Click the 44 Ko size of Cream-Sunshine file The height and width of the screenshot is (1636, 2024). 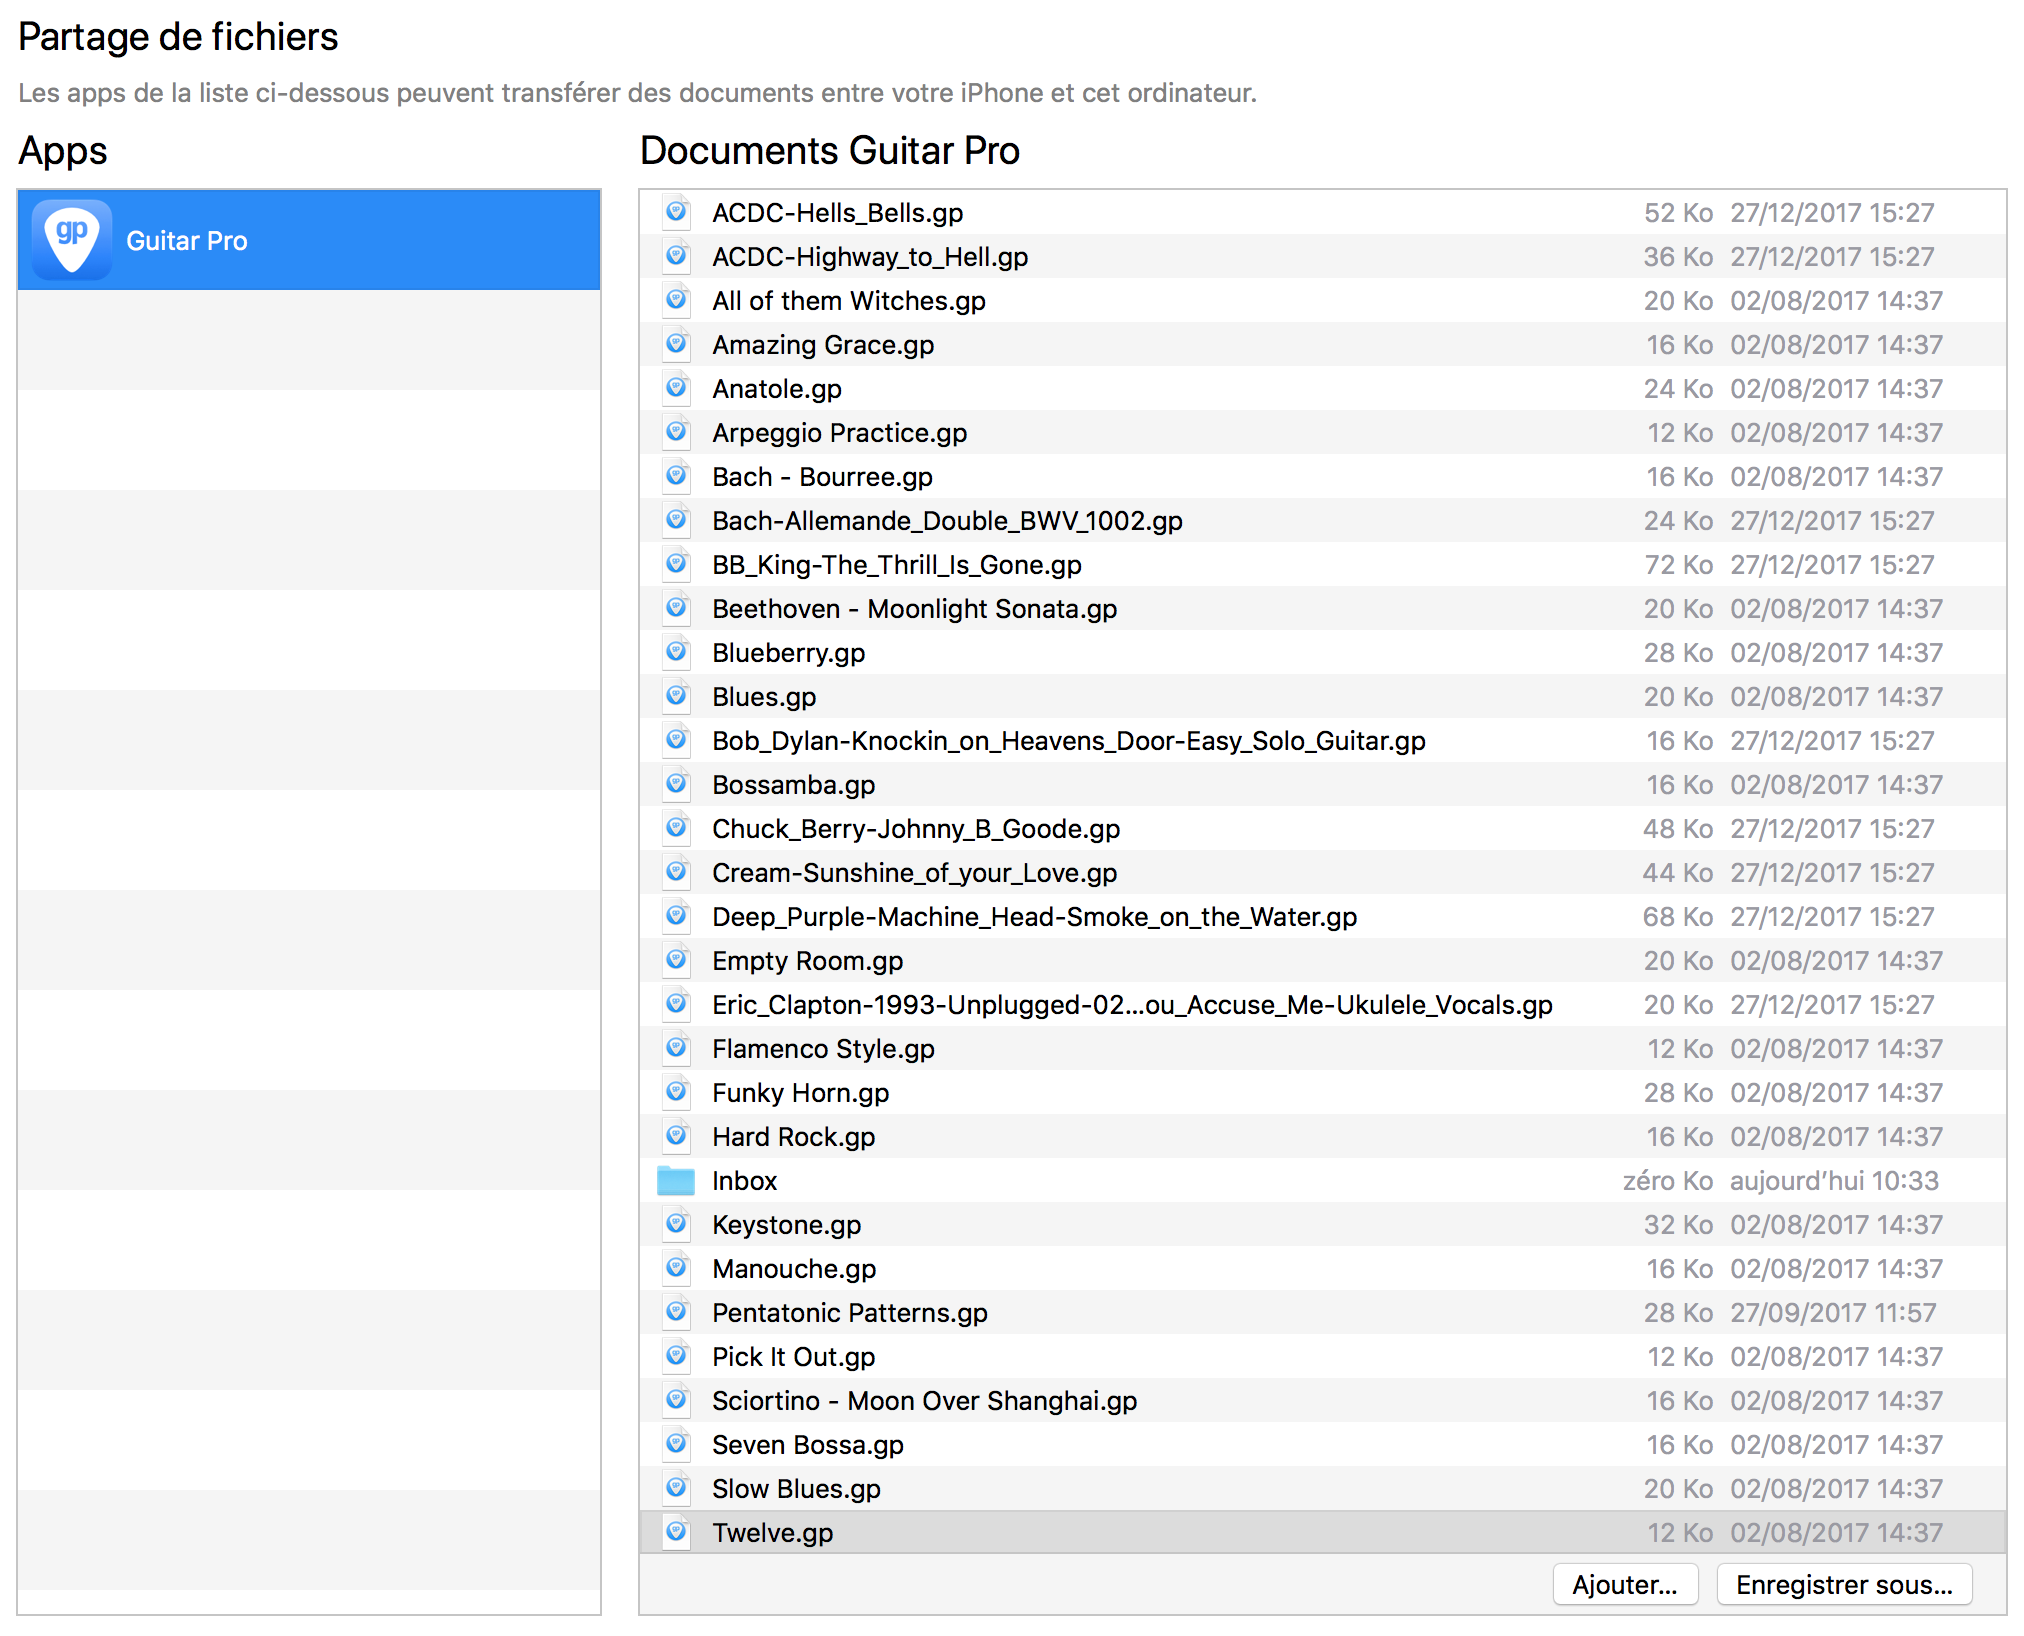click(1678, 873)
